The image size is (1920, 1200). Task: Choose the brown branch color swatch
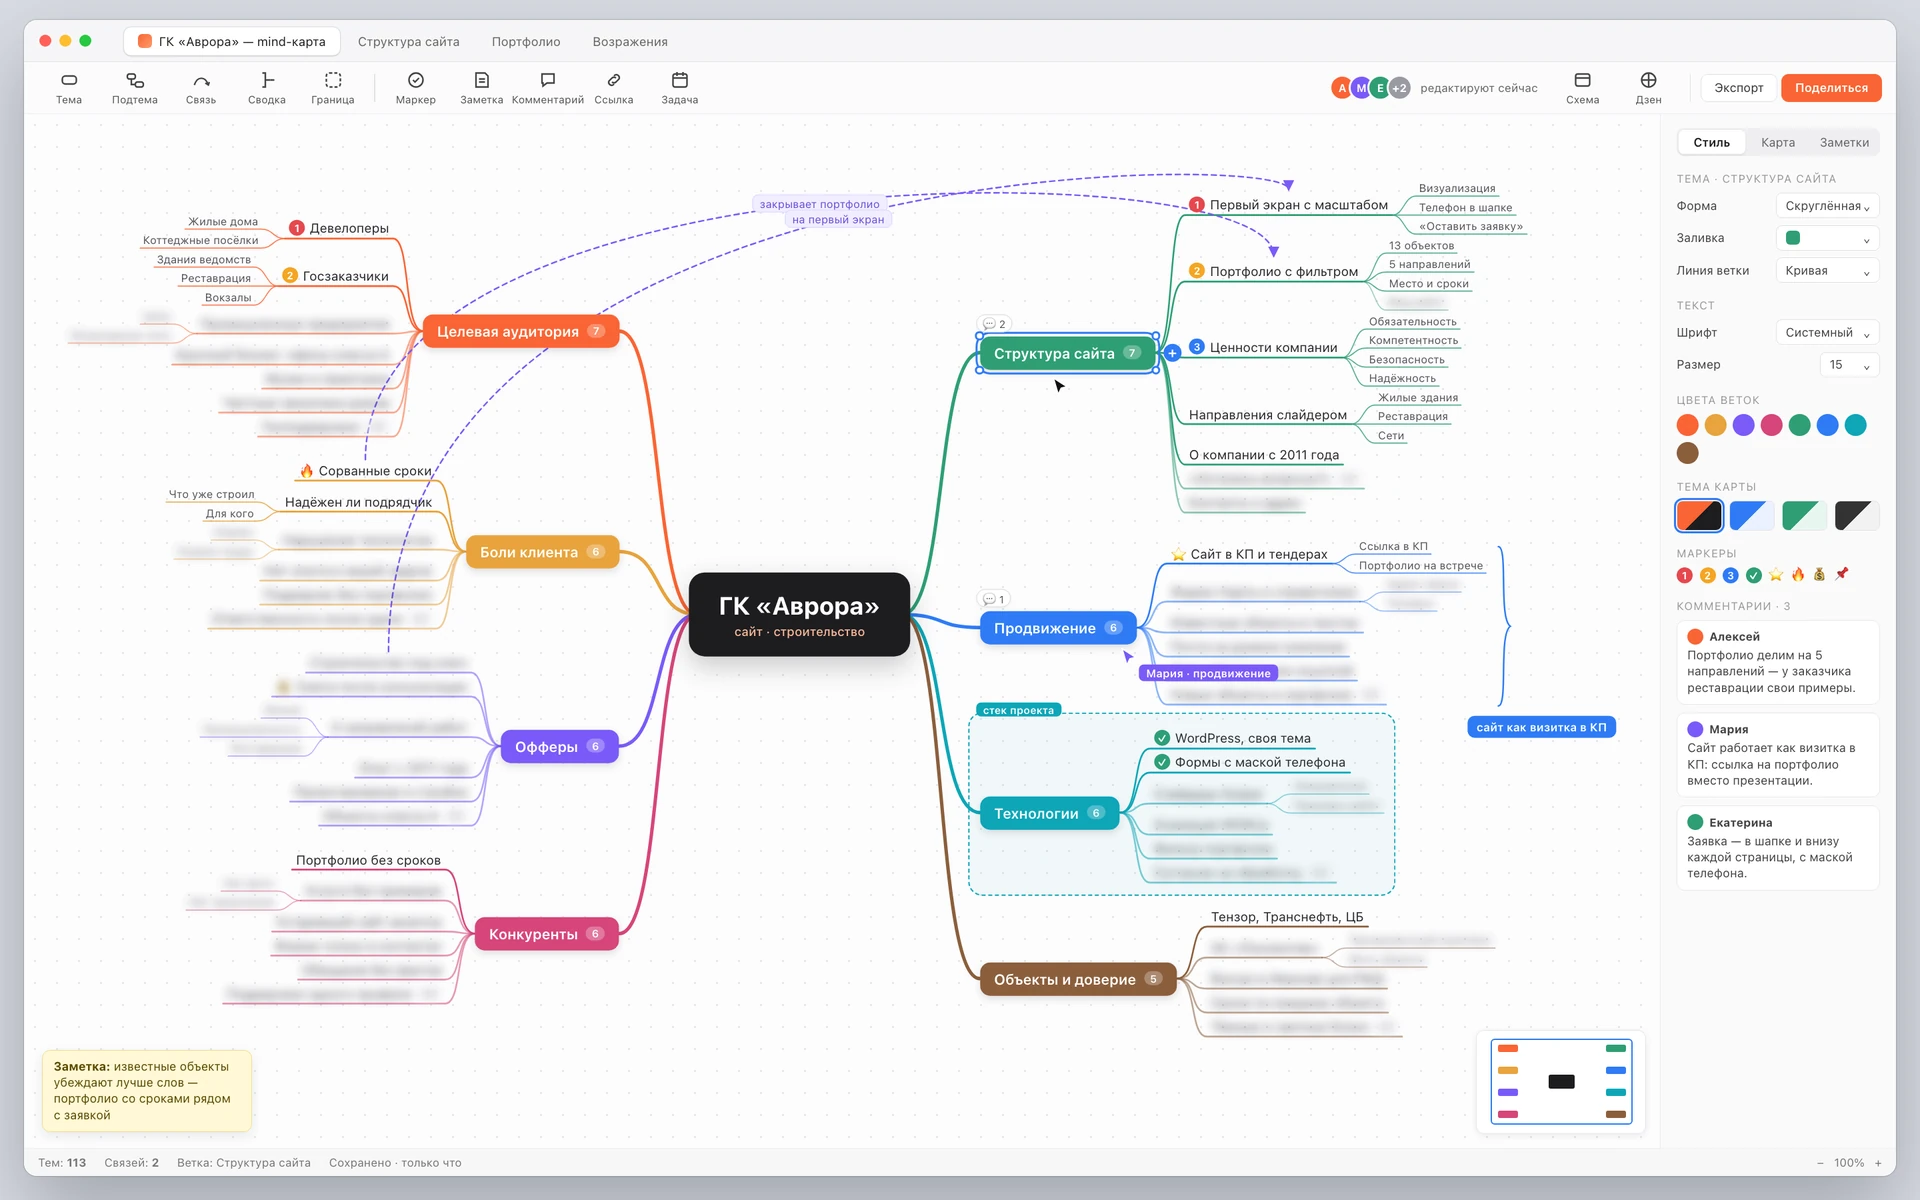pyautogui.click(x=1688, y=453)
